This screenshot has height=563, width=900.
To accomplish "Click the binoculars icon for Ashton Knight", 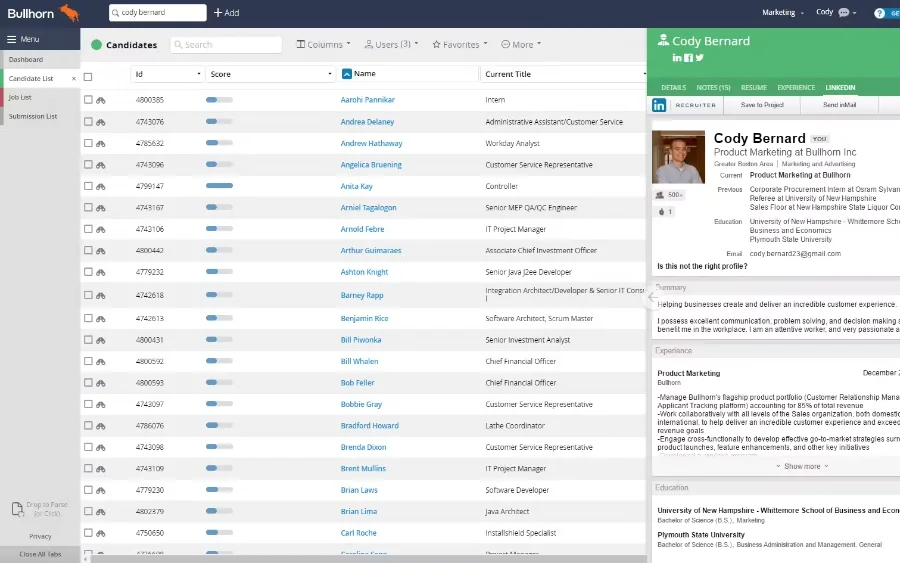I will pyautogui.click(x=101, y=272).
